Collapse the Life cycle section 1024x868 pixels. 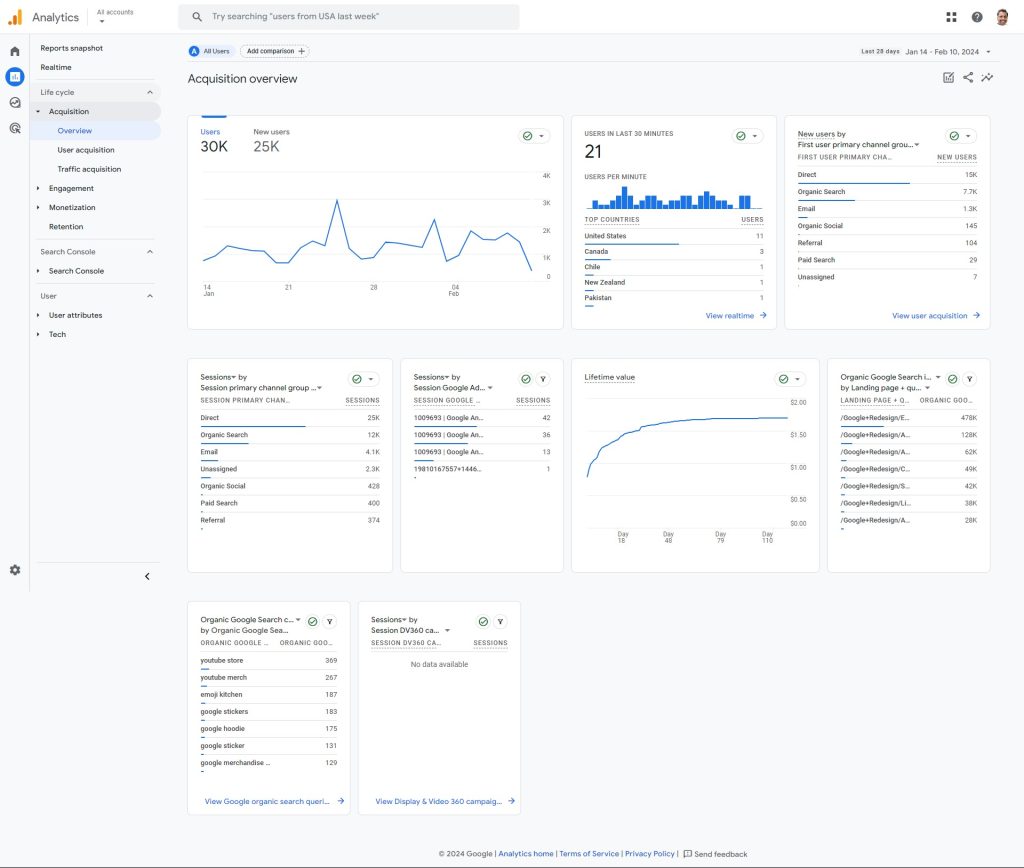click(150, 92)
